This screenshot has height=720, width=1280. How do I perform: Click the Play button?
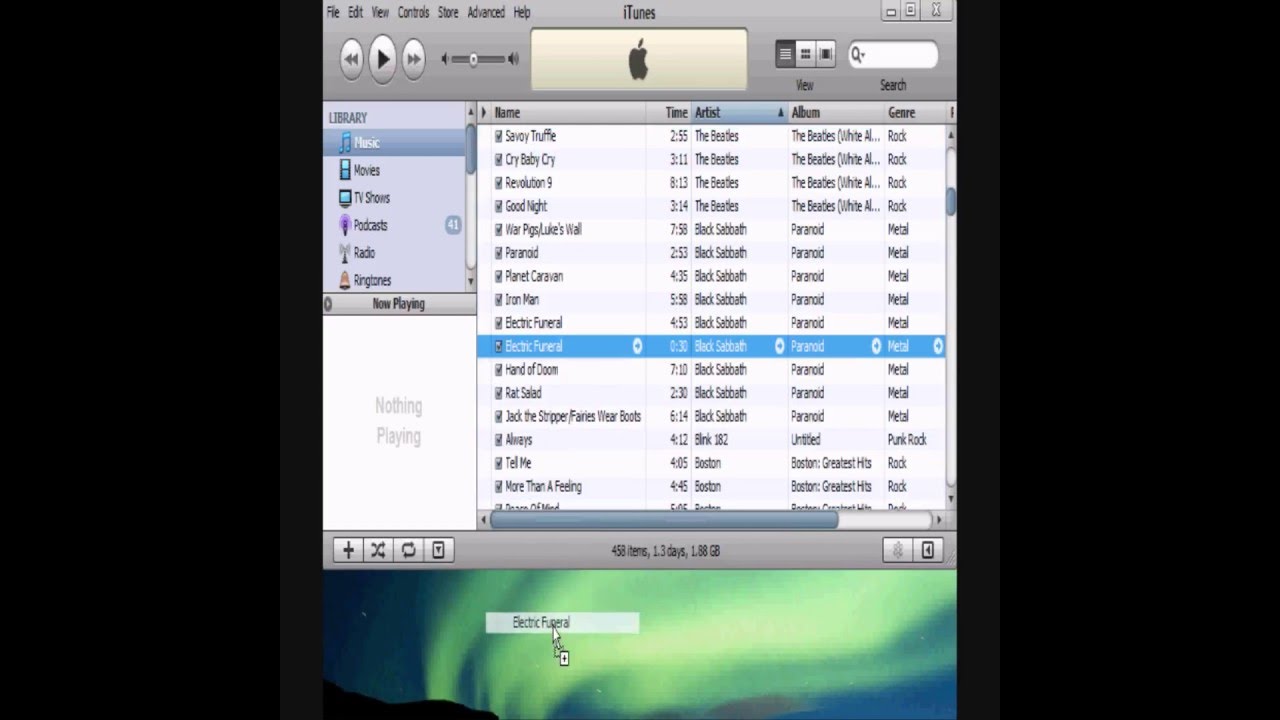(x=382, y=59)
